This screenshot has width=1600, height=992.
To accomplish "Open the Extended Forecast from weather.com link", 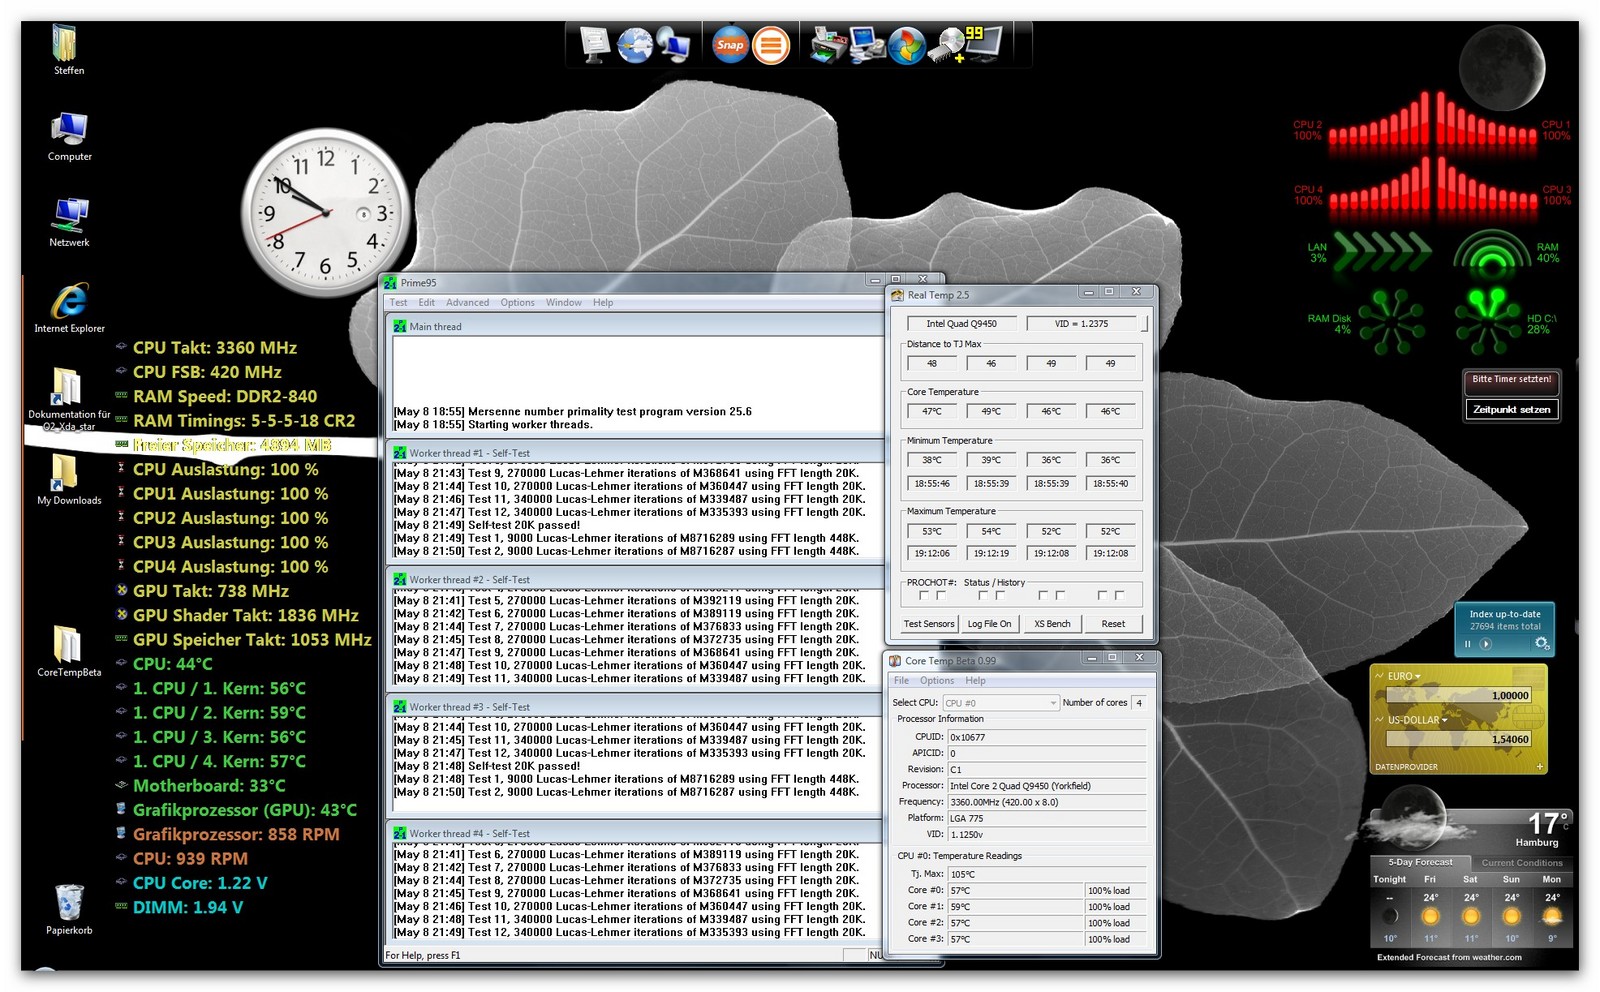I will pos(1448,958).
